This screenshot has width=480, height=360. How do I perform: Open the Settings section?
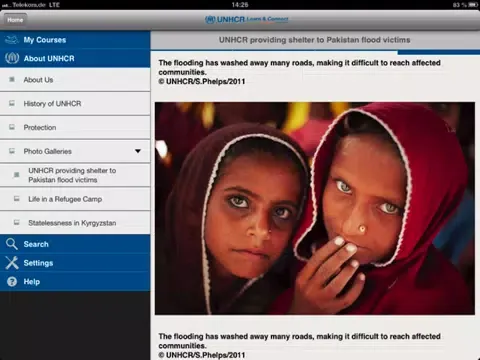pos(75,263)
